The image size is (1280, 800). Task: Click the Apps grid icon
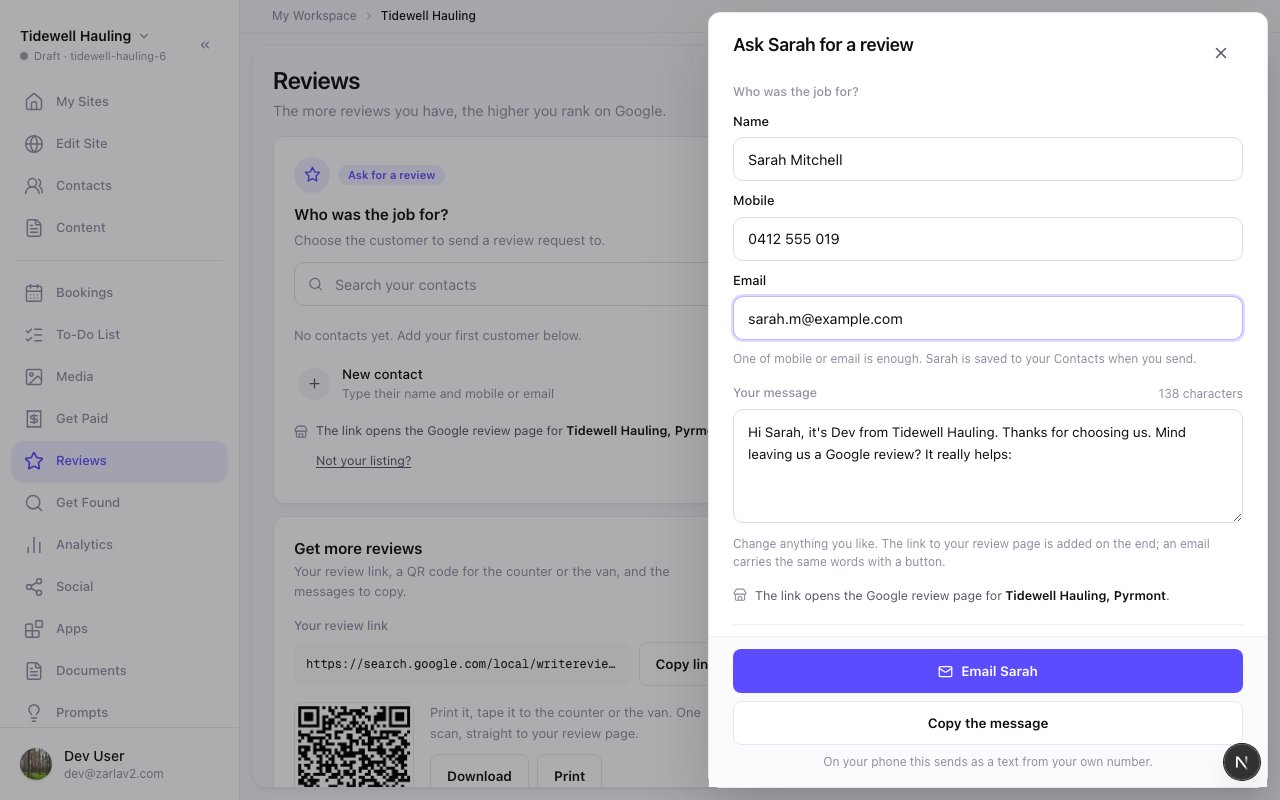pos(34,628)
